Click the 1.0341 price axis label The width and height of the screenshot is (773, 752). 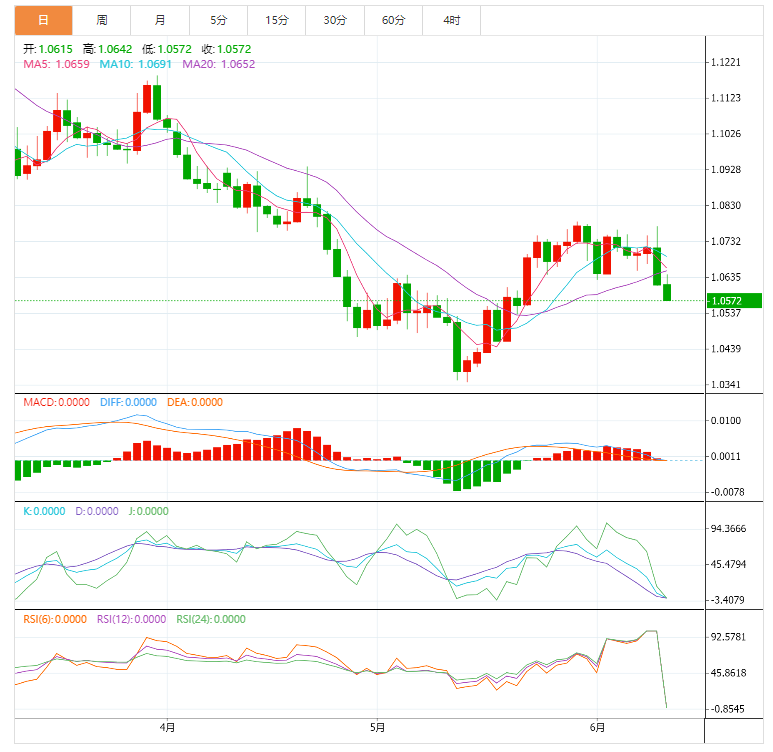coord(726,385)
